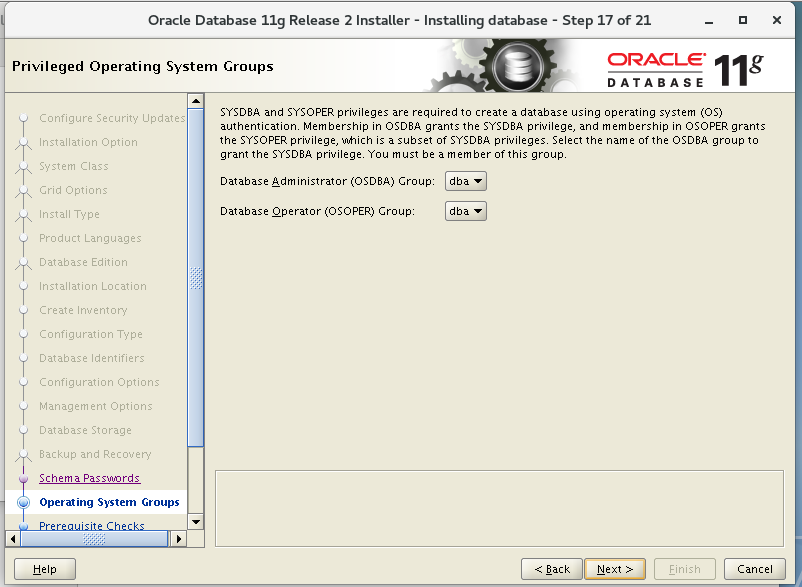Click the sidebar scrollbar up arrow
The height and width of the screenshot is (587, 802).
click(x=195, y=100)
